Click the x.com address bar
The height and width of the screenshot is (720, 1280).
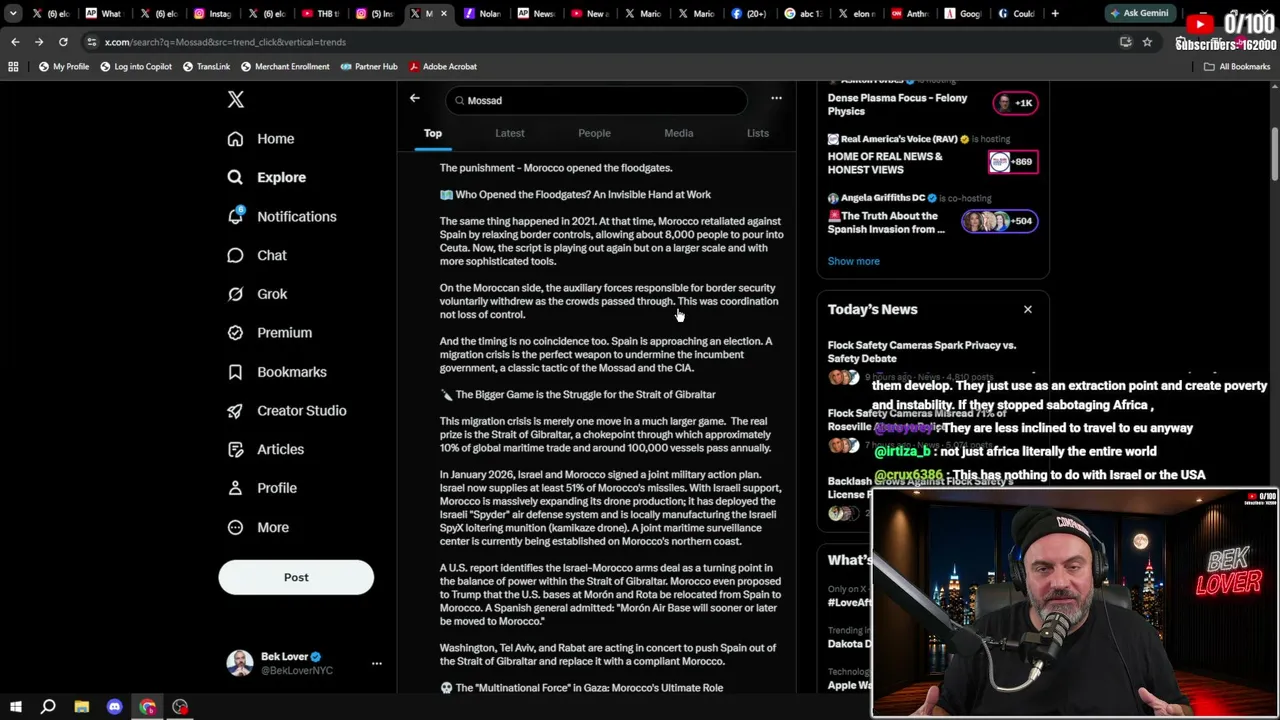point(600,42)
